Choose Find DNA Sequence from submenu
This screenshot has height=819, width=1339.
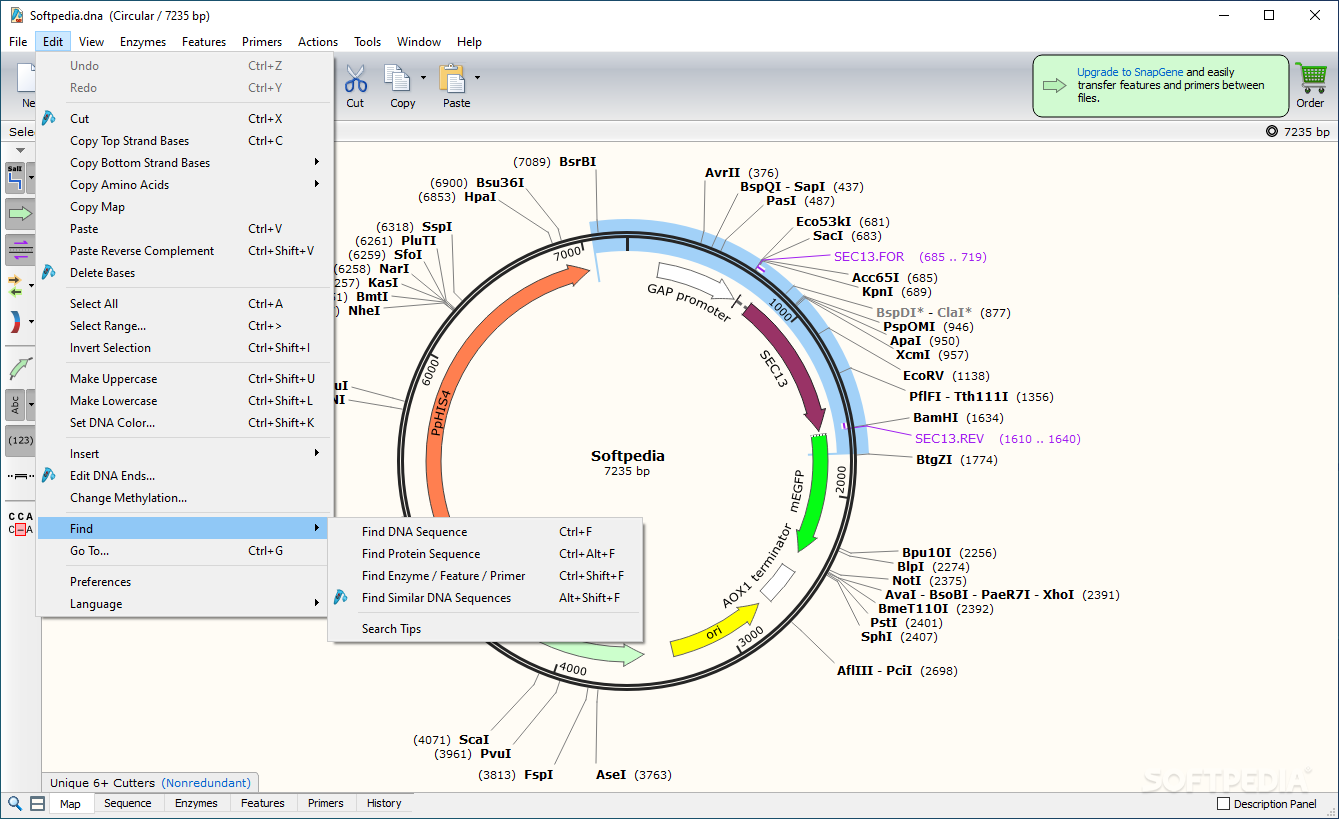pyautogui.click(x=485, y=532)
